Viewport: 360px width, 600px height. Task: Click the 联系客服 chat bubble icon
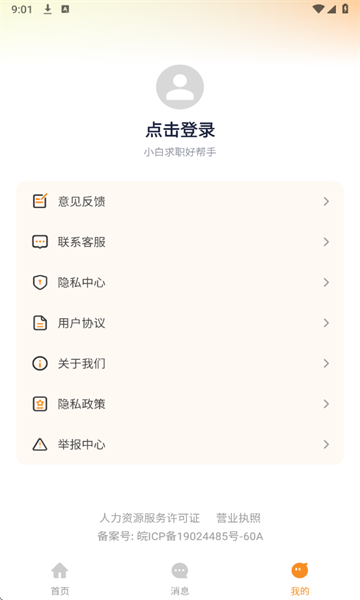tap(40, 242)
